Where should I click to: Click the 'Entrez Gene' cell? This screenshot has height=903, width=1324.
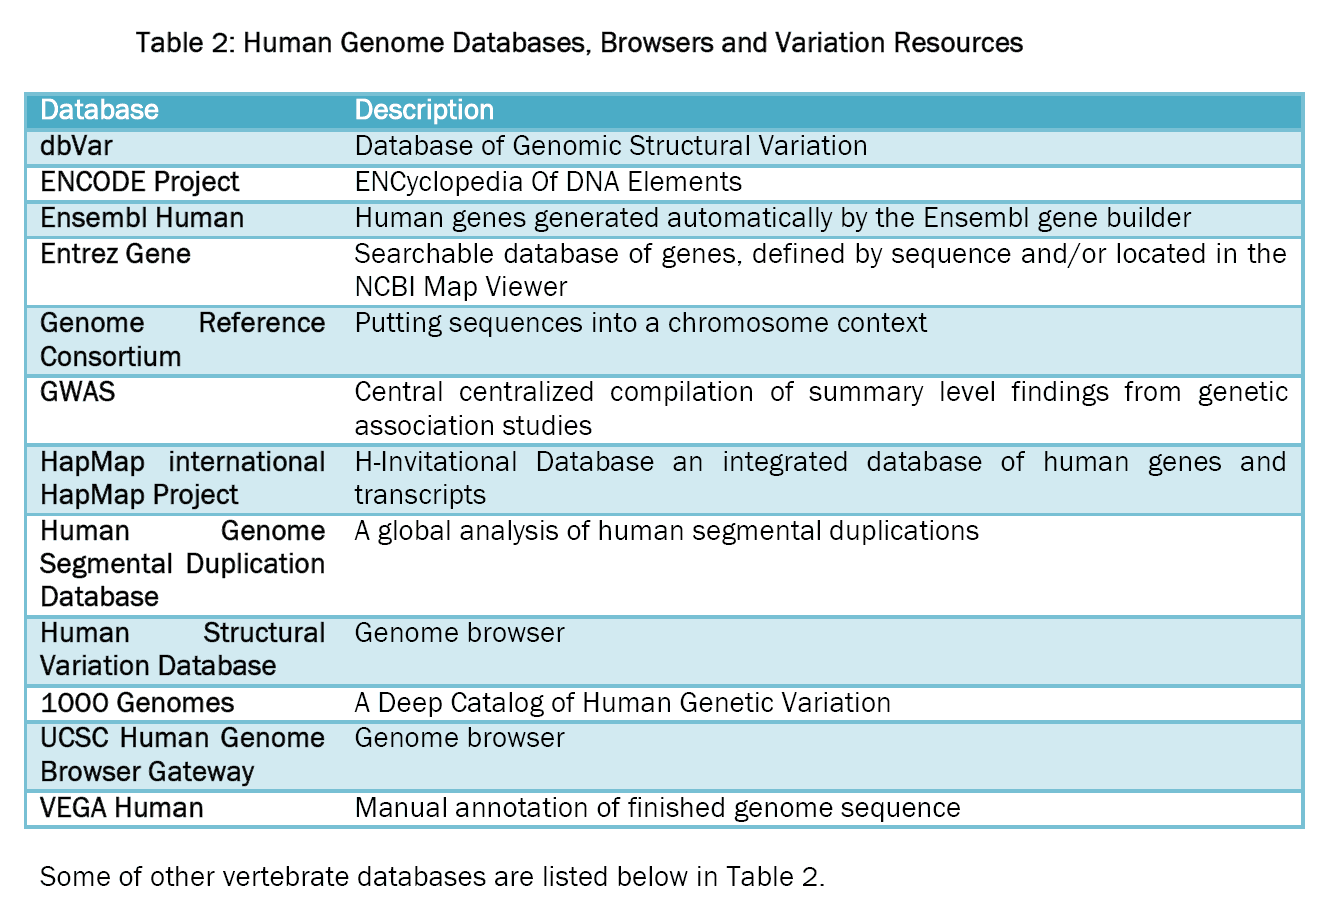tap(115, 254)
